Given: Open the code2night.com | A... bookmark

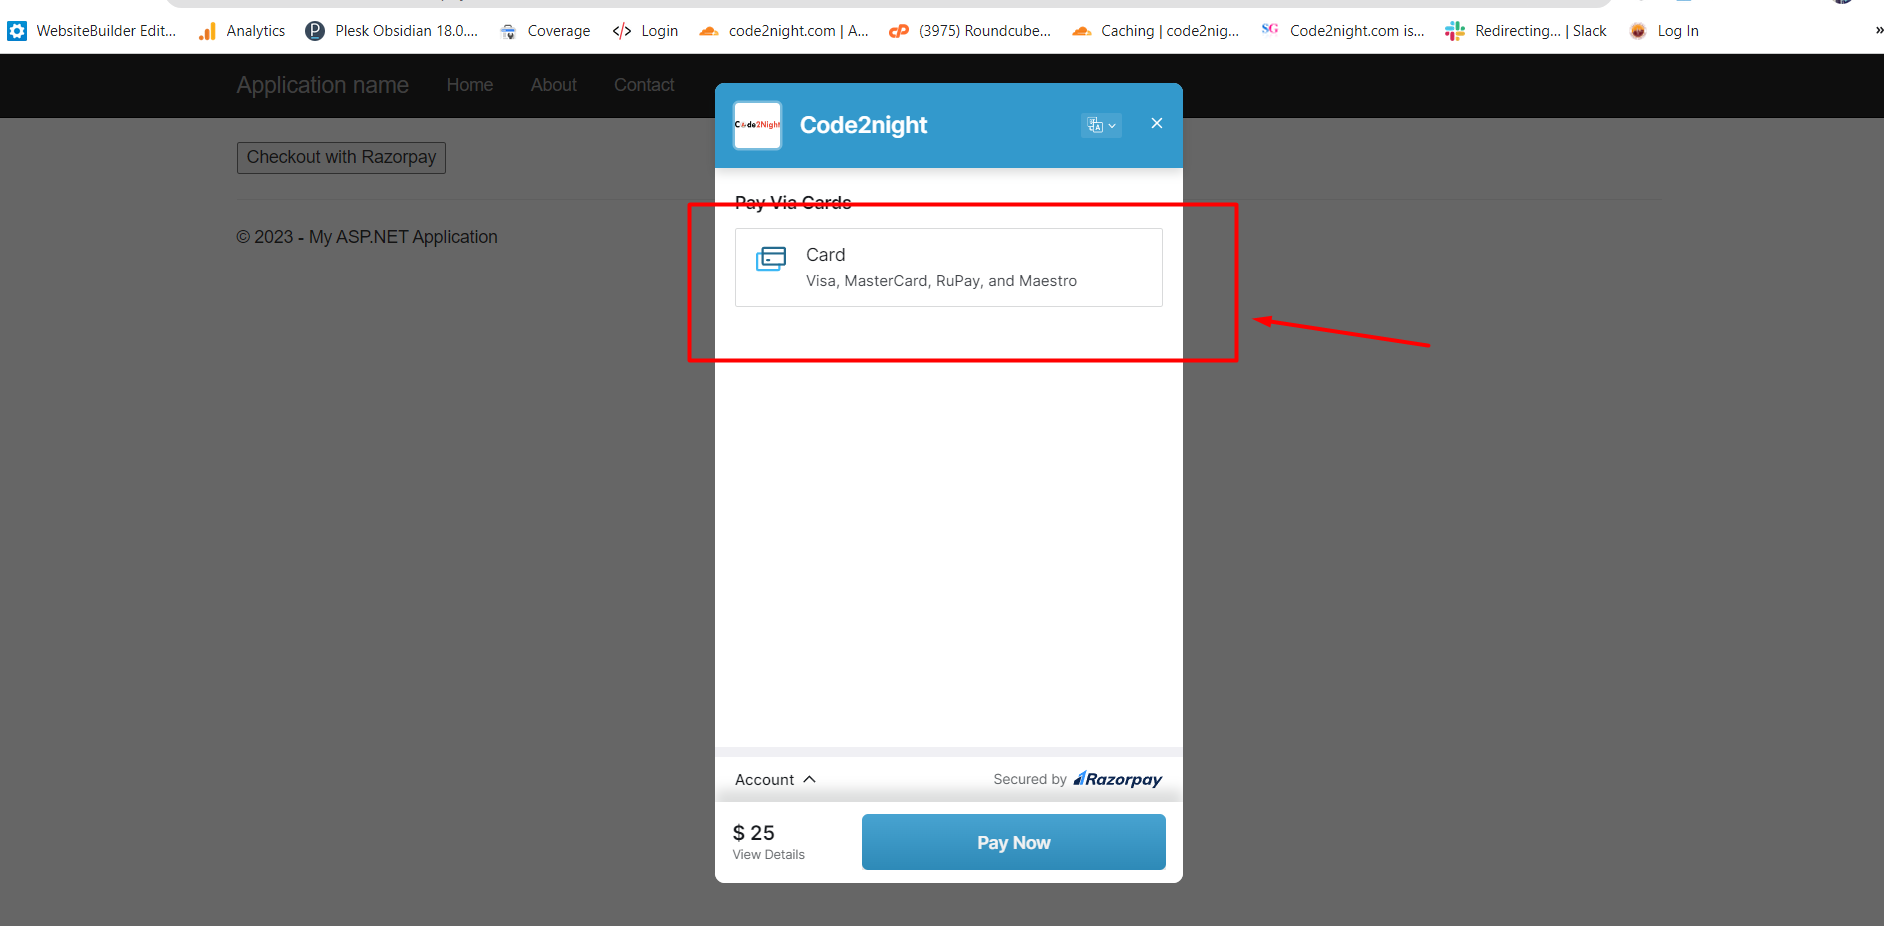Looking at the screenshot, I should tap(784, 31).
